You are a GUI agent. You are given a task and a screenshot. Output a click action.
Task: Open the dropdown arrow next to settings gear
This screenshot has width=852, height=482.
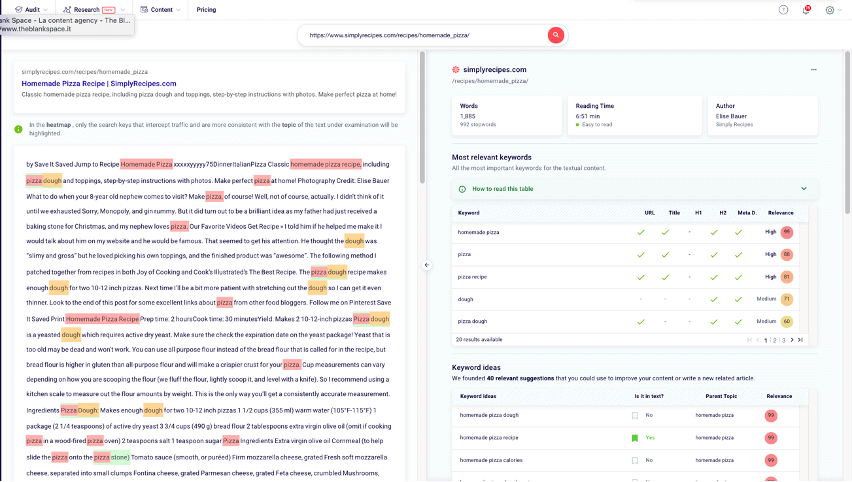(x=840, y=10)
